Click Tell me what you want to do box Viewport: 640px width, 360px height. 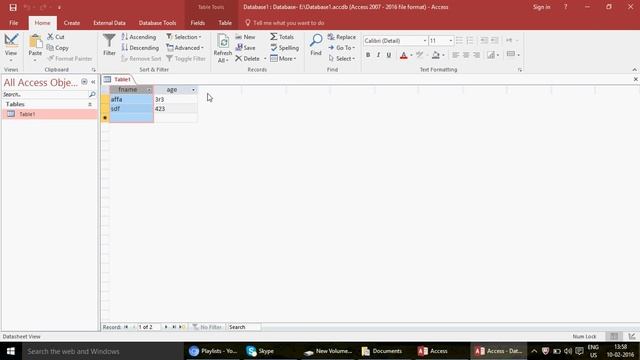tap(285, 23)
